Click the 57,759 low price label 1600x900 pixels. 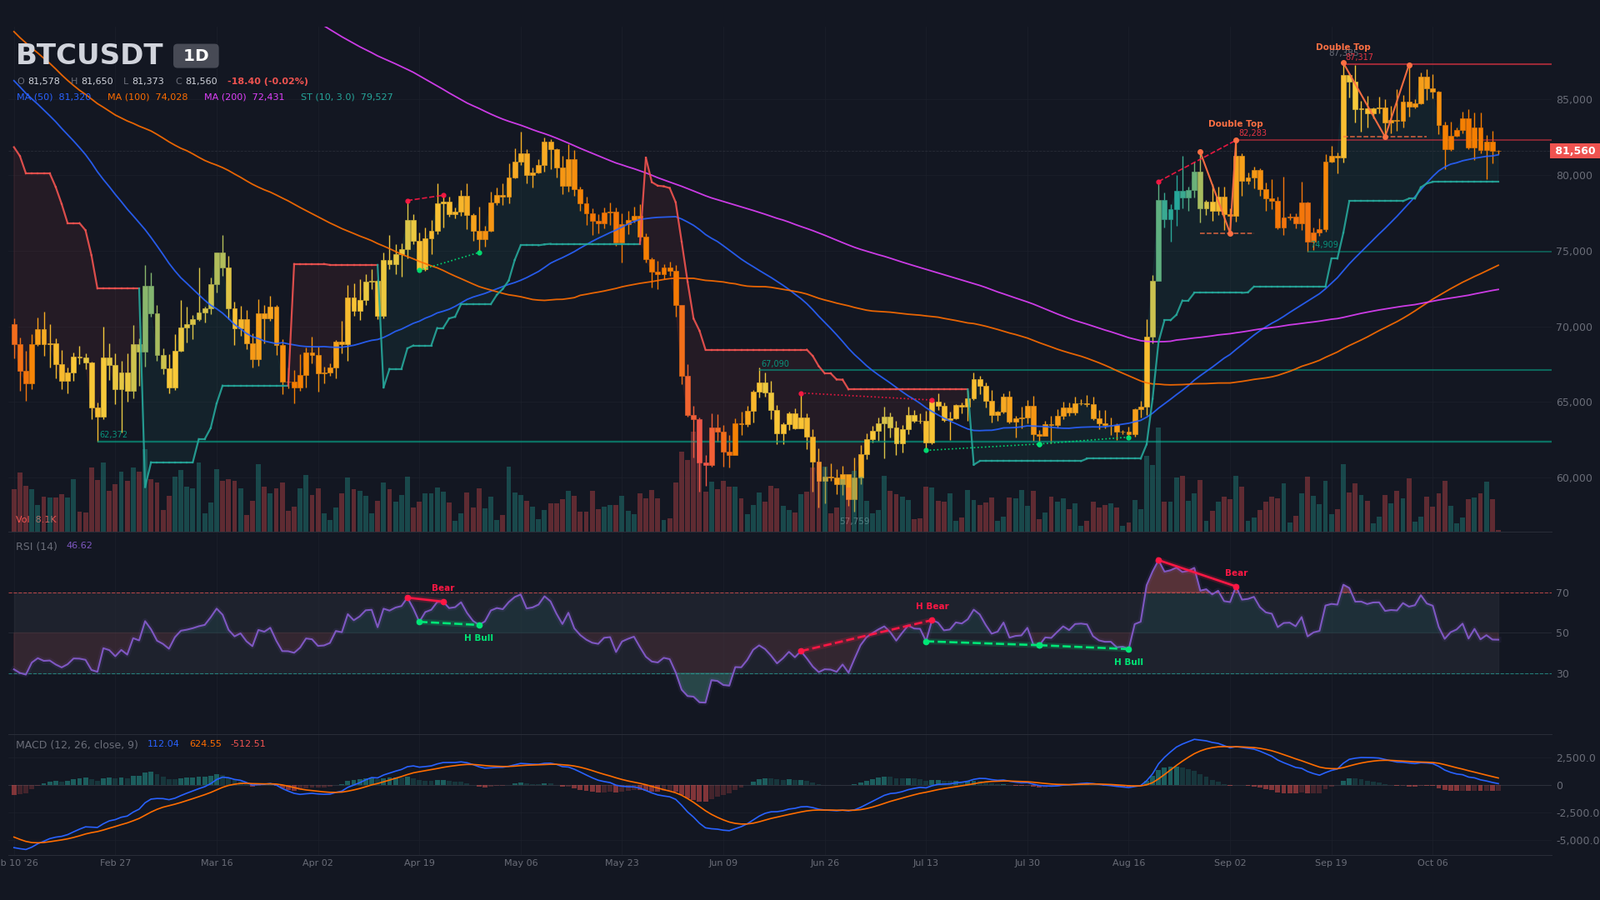click(854, 521)
